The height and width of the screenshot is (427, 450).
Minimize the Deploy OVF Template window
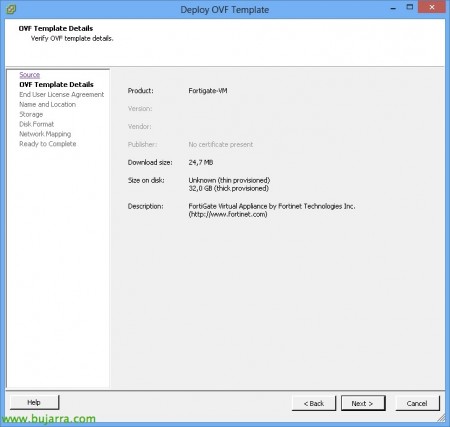click(x=393, y=8)
